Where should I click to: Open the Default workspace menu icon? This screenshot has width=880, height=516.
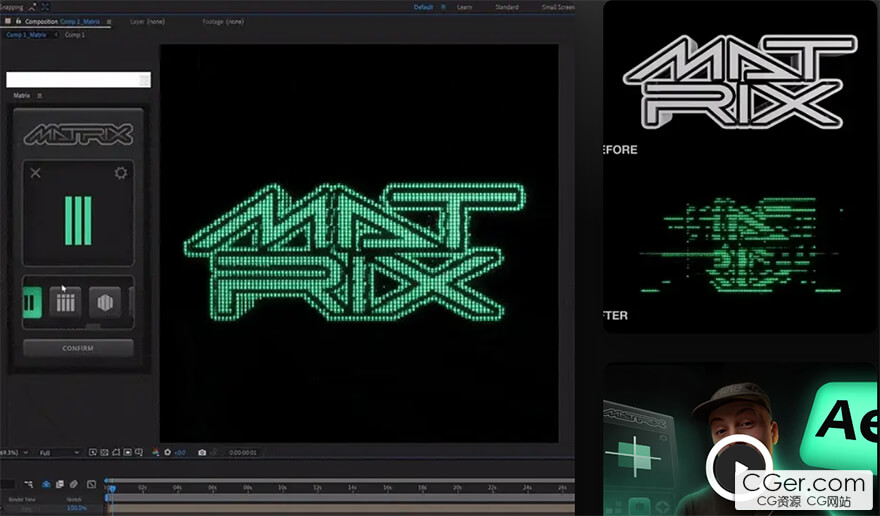coord(443,7)
